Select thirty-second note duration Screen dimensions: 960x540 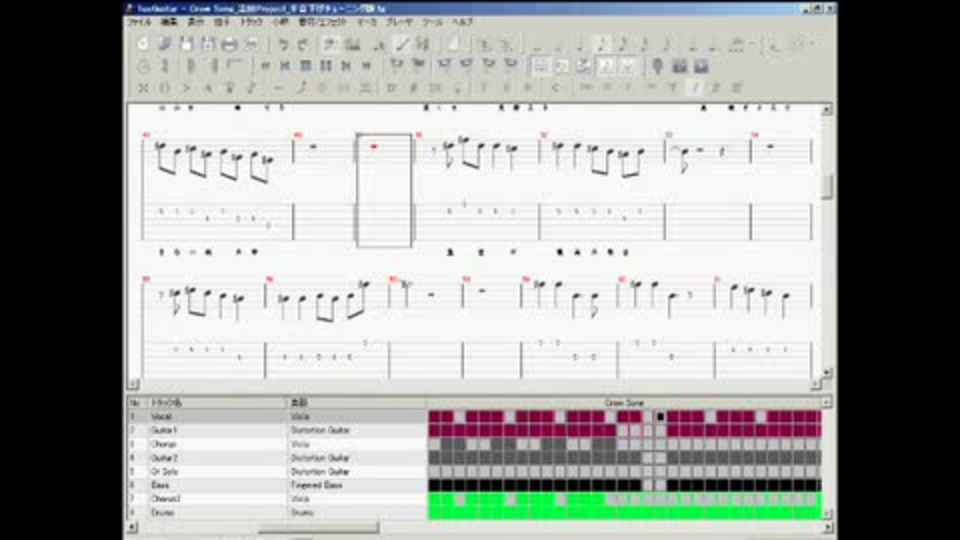[644, 44]
